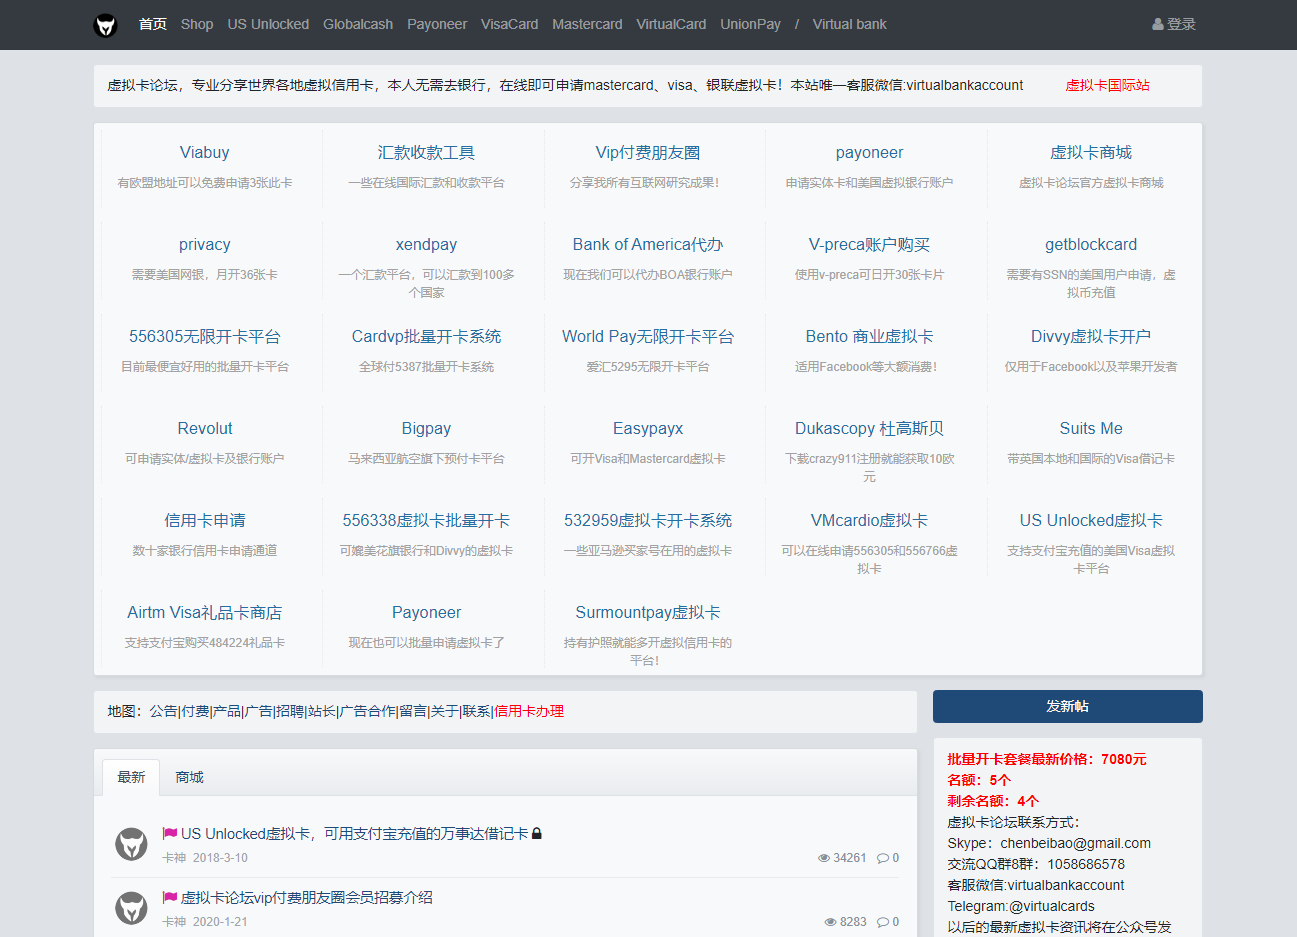Open Virtual bank navigation item
Viewport: 1297px width, 937px height.
tap(849, 24)
